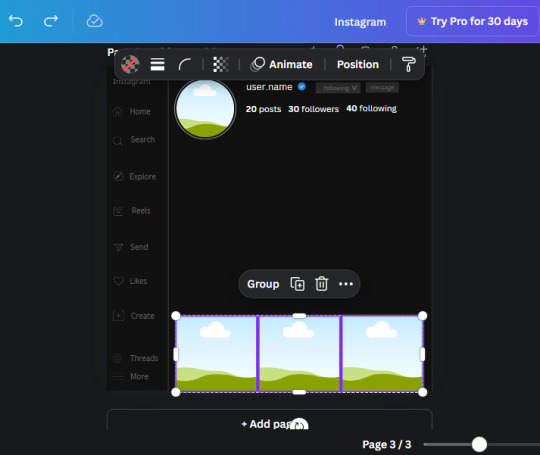540x455 pixels.
Task: Click the rotate handle below the selection
Action: click(299, 425)
